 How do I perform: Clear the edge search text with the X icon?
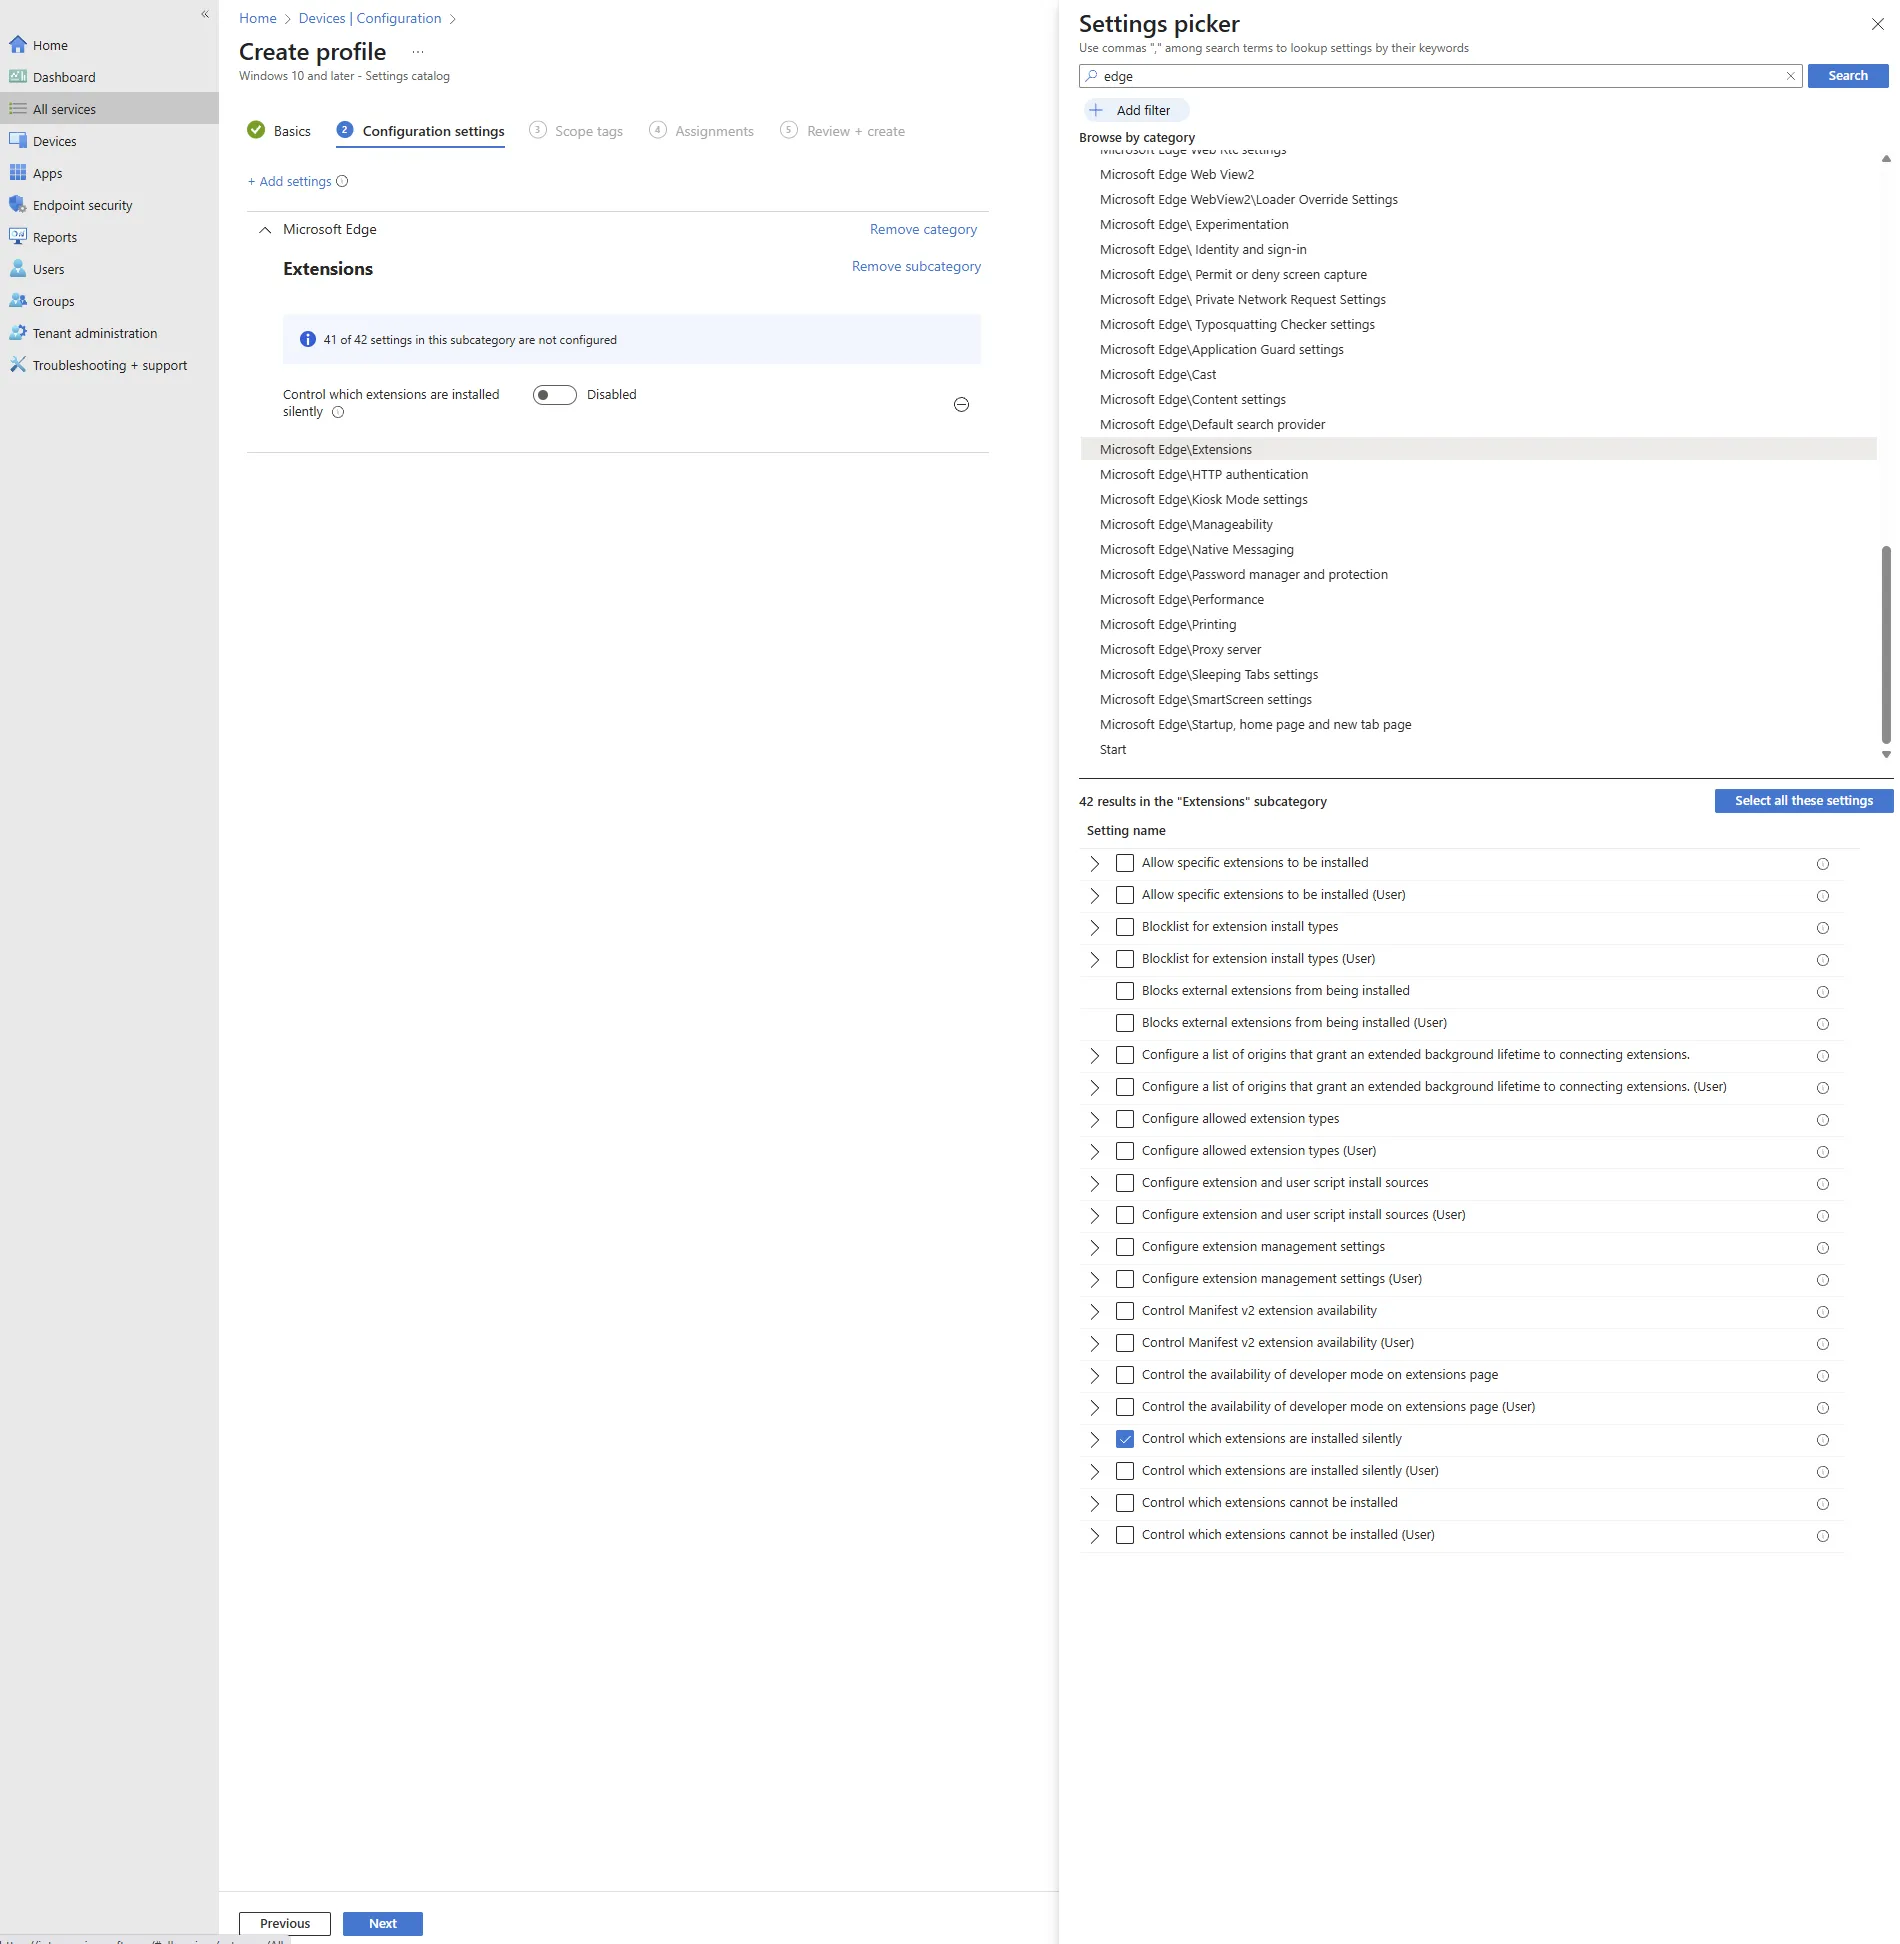point(1791,76)
